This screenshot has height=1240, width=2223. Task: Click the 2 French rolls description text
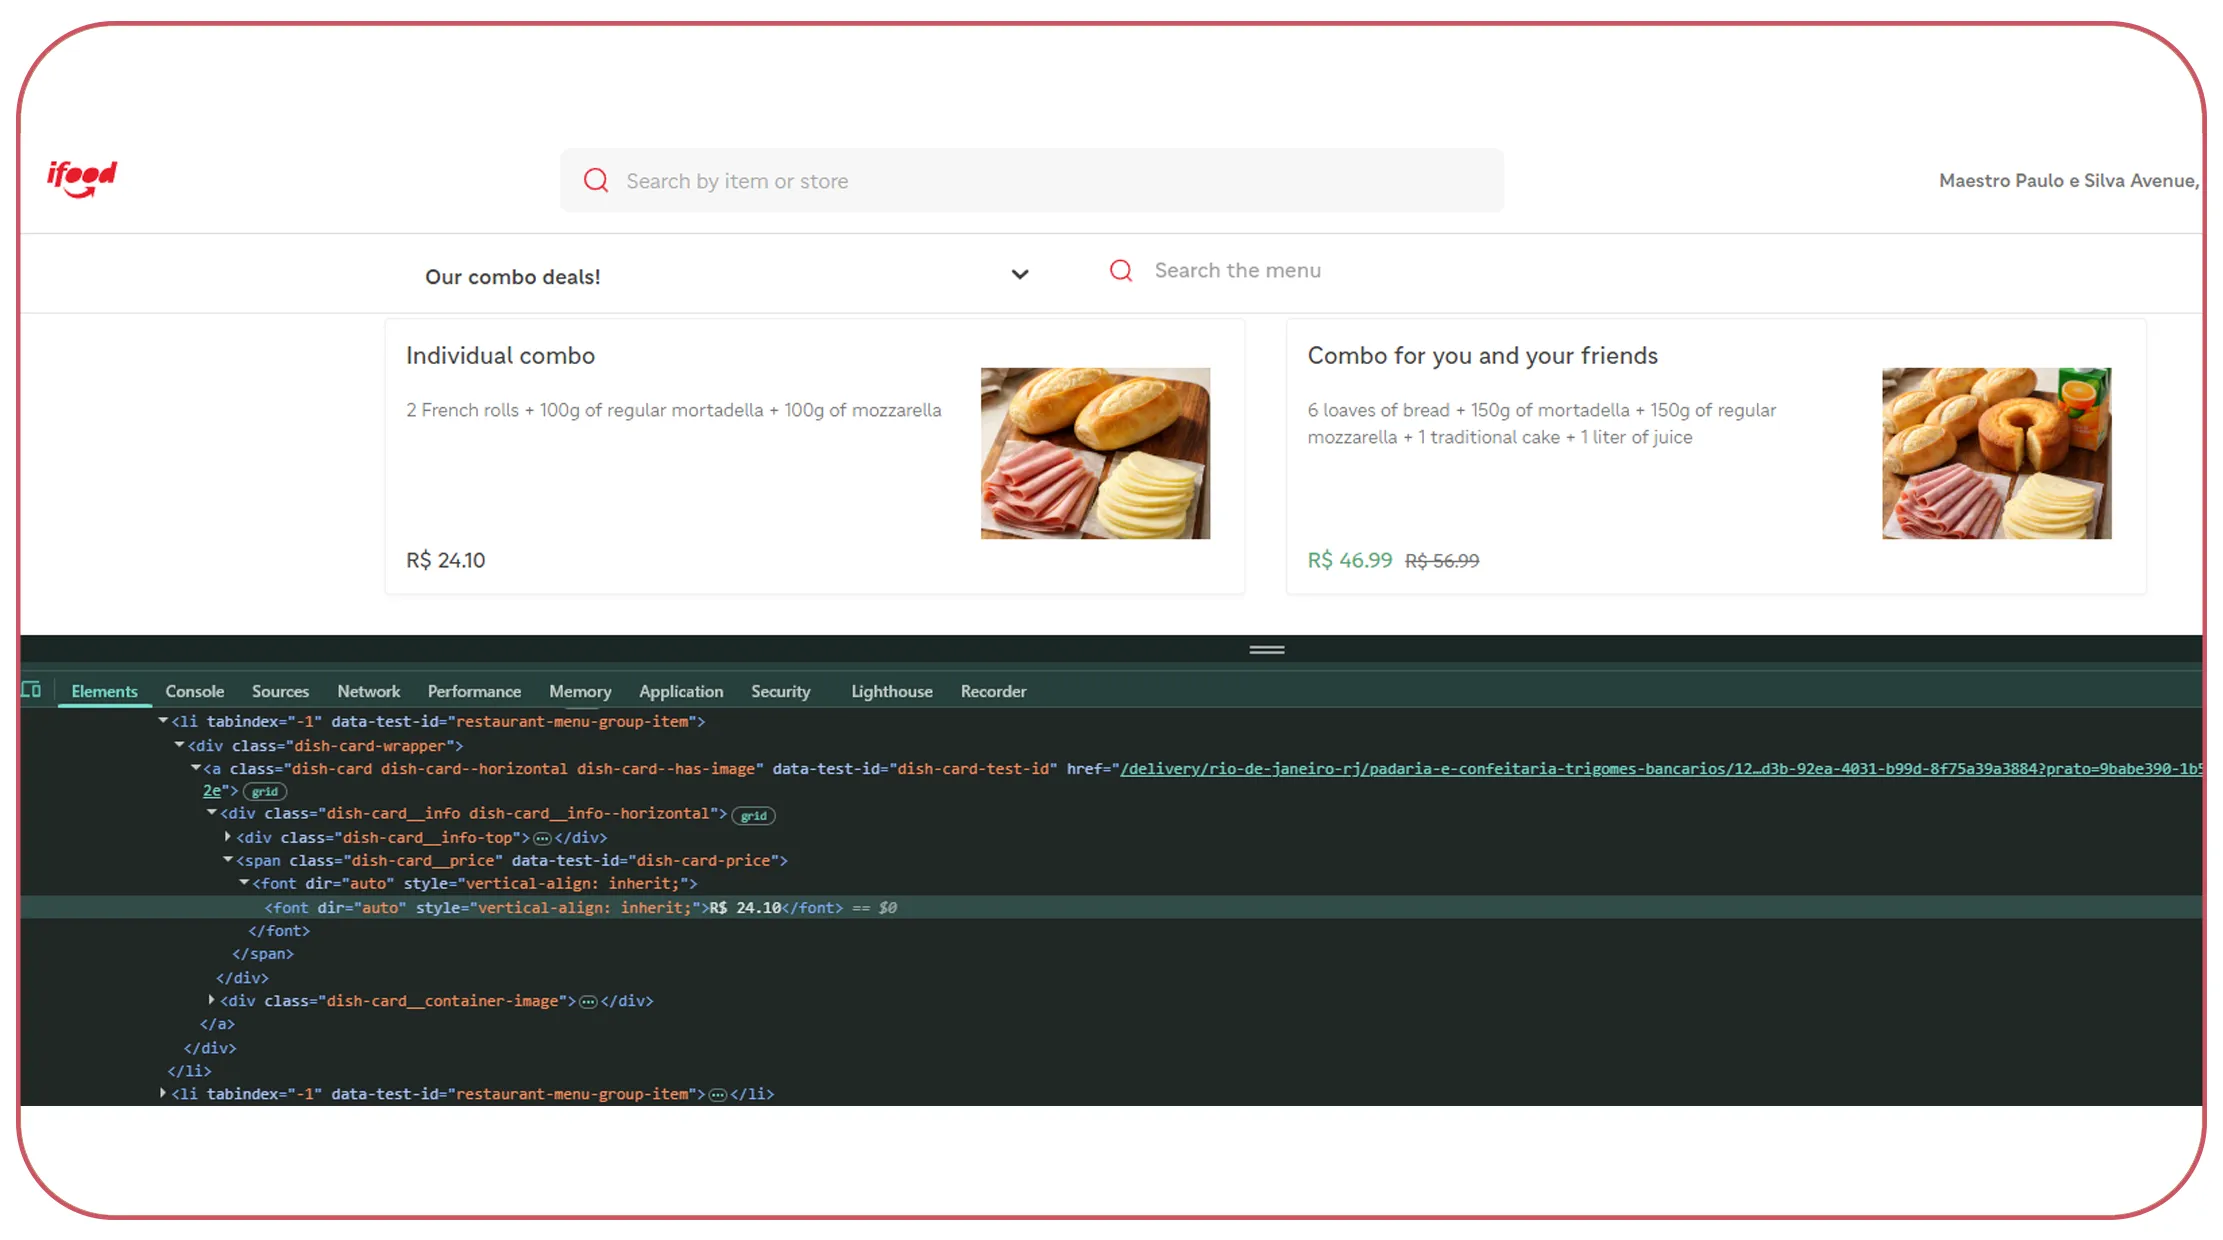[x=673, y=410]
